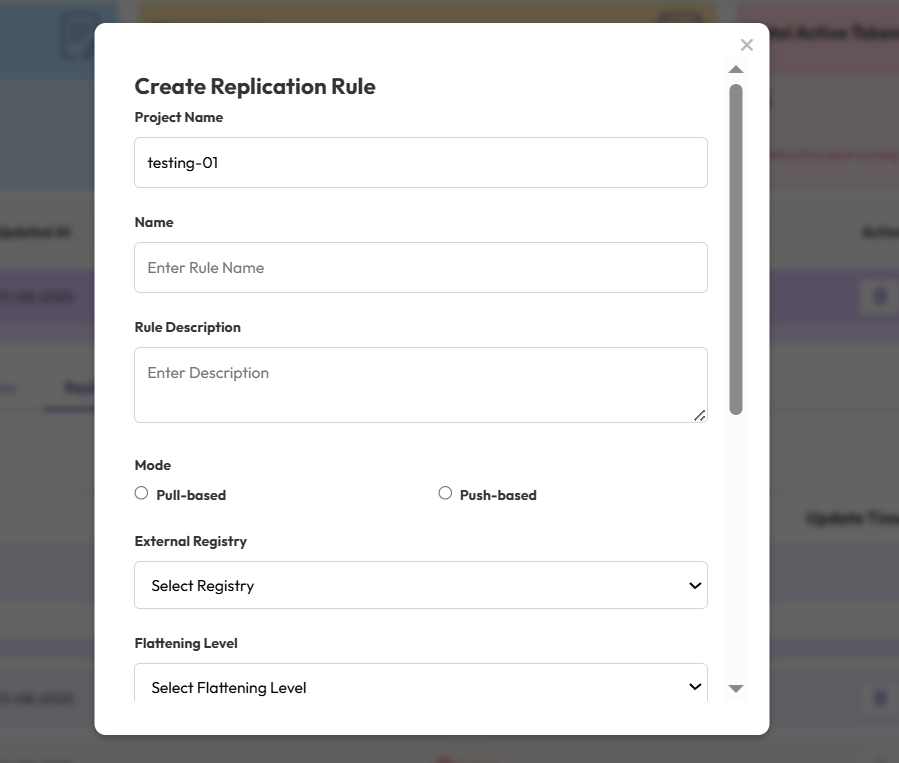The height and width of the screenshot is (763, 899).
Task: Click the blurred action icon in purple row
Action: pyautogui.click(x=880, y=297)
